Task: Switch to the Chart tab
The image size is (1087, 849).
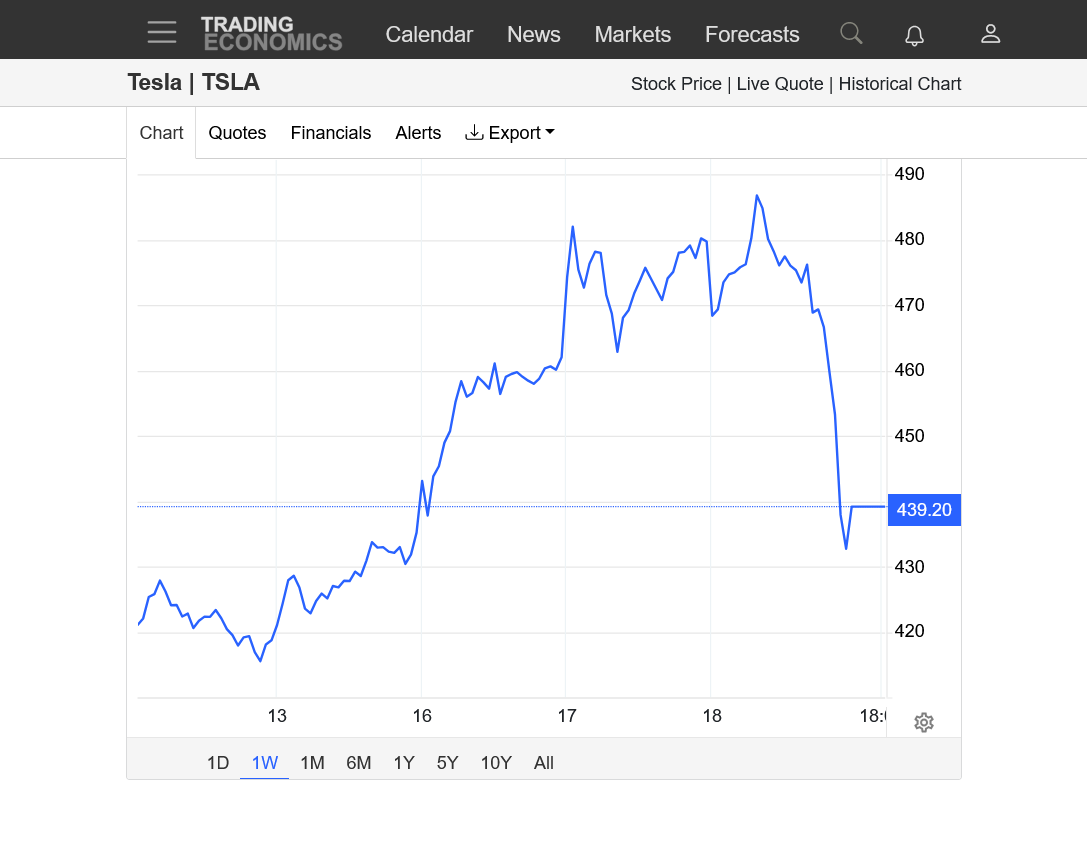Action: [x=162, y=133]
